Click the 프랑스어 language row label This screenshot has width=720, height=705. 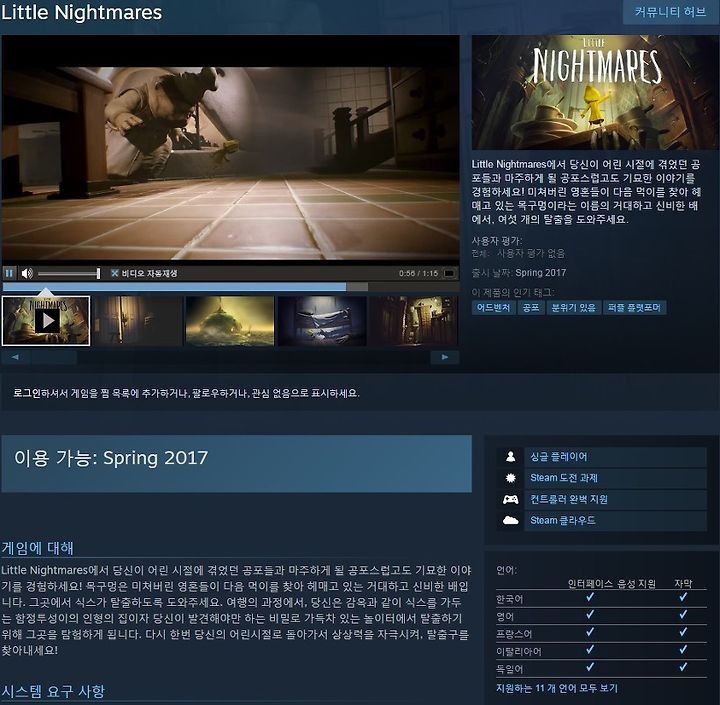pyautogui.click(x=514, y=634)
